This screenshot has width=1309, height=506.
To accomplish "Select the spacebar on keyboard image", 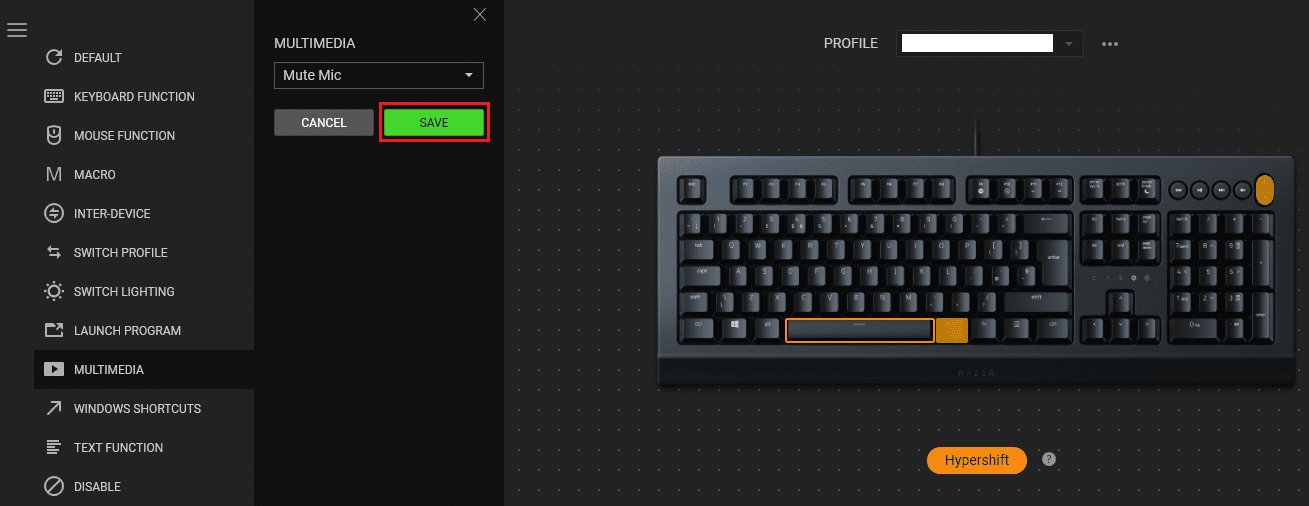I will 860,330.
